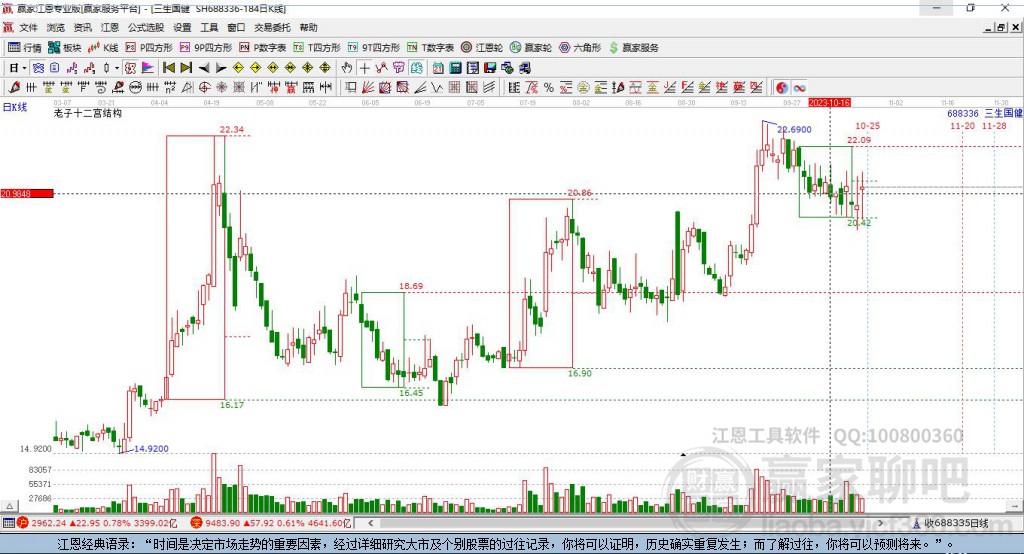Open the 交易委托 menu
This screenshot has width=1024, height=554.
272,27
